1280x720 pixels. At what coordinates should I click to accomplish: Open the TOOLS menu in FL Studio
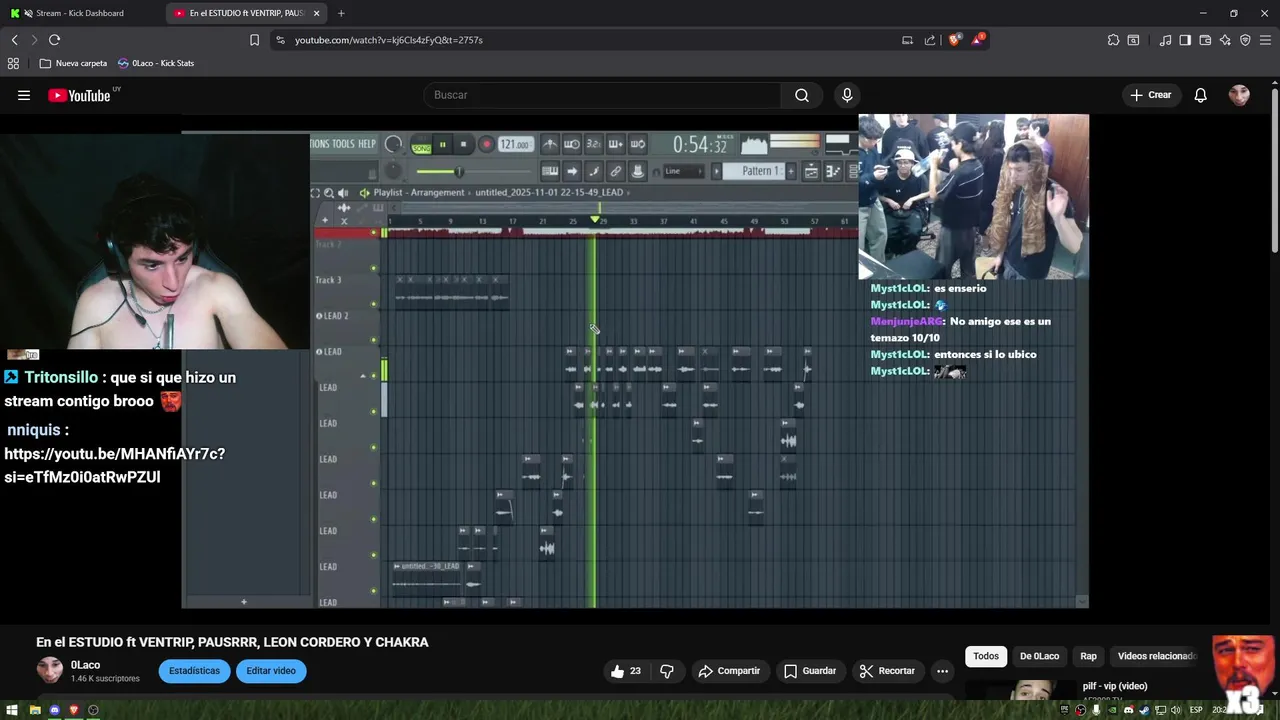point(344,144)
